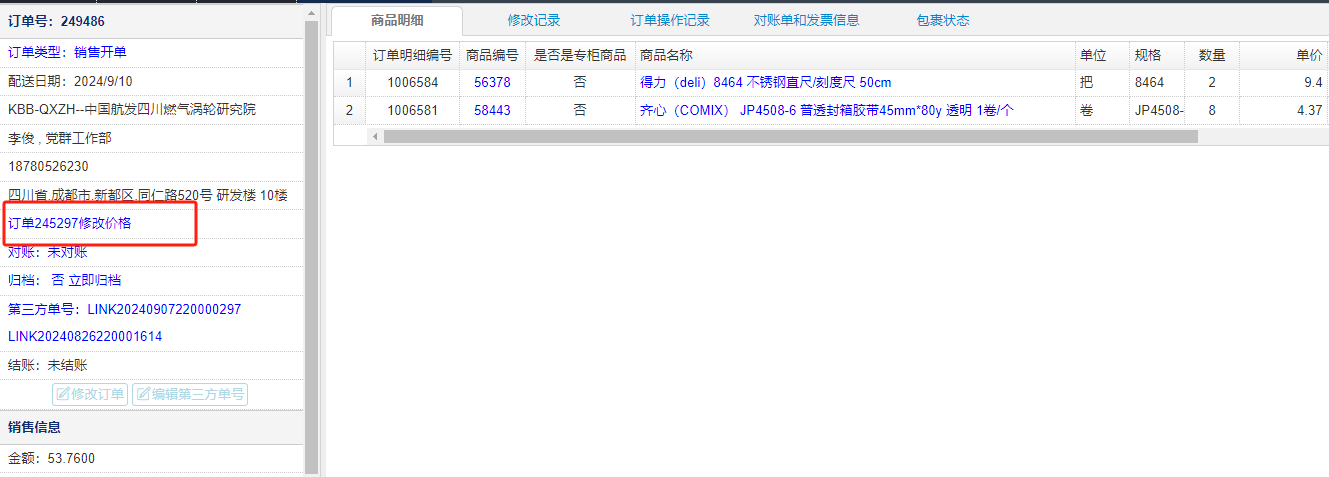
Task: Click the quantity 8 cell
Action: pos(1212,110)
